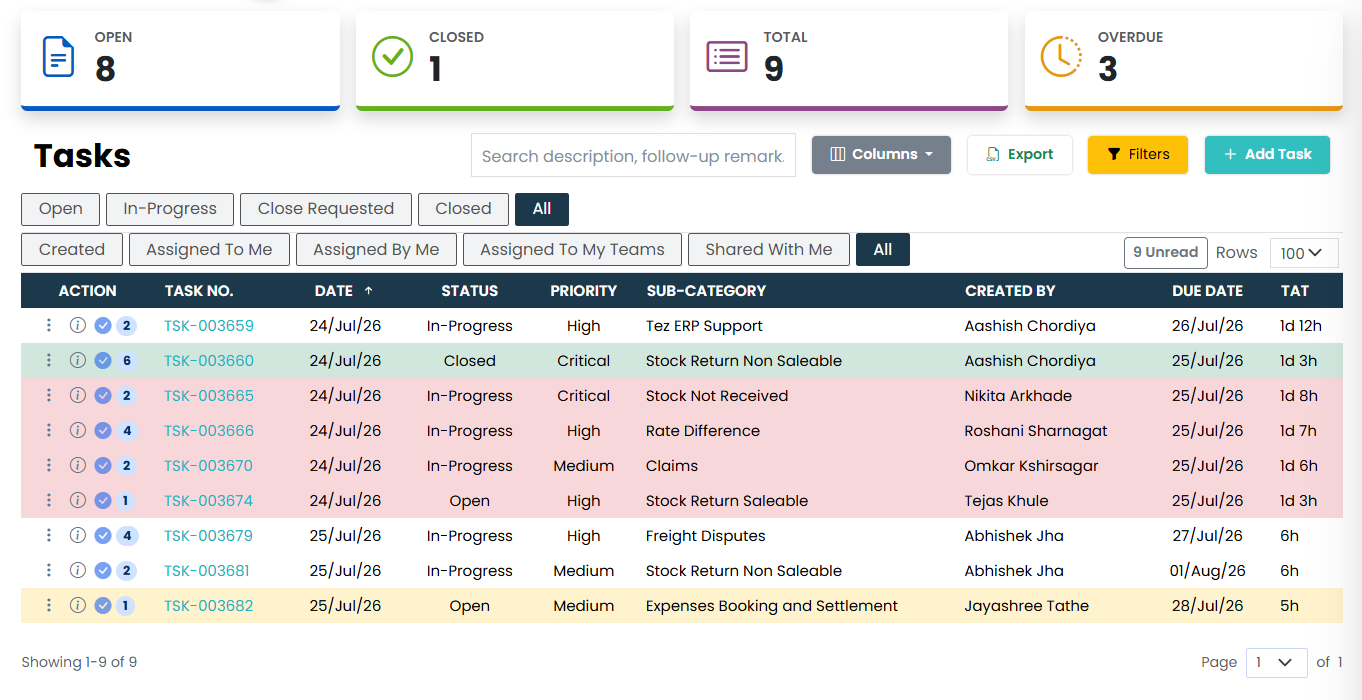Click the Export button
This screenshot has height=700, width=1362.
(x=1020, y=155)
